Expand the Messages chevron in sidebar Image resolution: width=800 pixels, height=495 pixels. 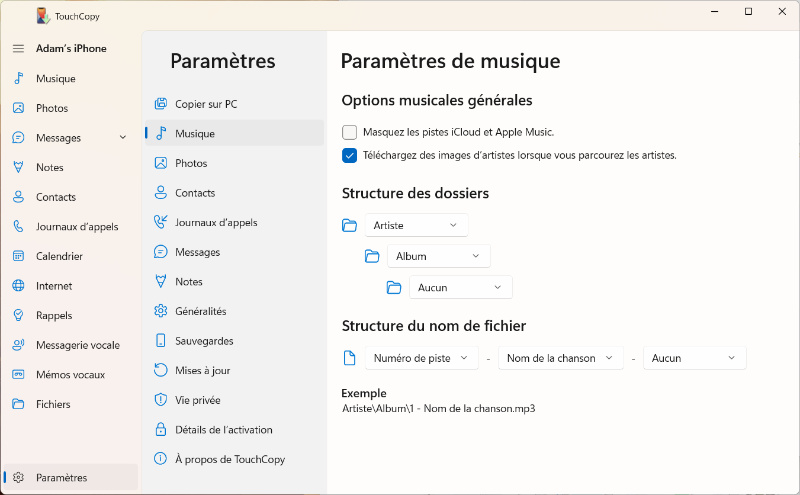123,138
